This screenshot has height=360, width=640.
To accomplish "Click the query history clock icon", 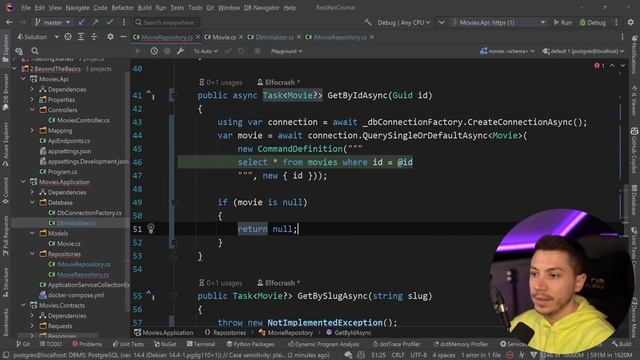I will [x=154, y=51].
